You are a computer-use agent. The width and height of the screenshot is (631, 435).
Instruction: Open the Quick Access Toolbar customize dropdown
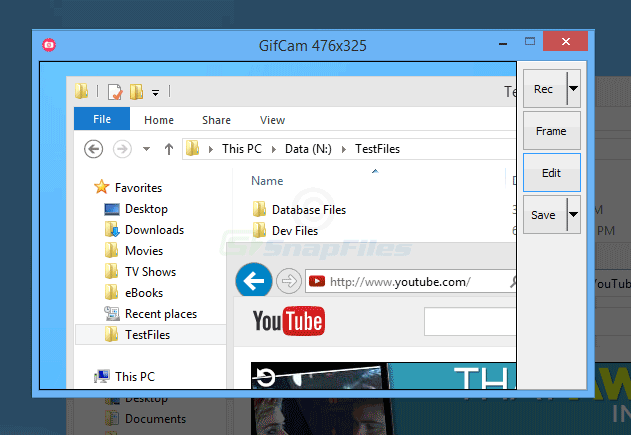[x=156, y=93]
